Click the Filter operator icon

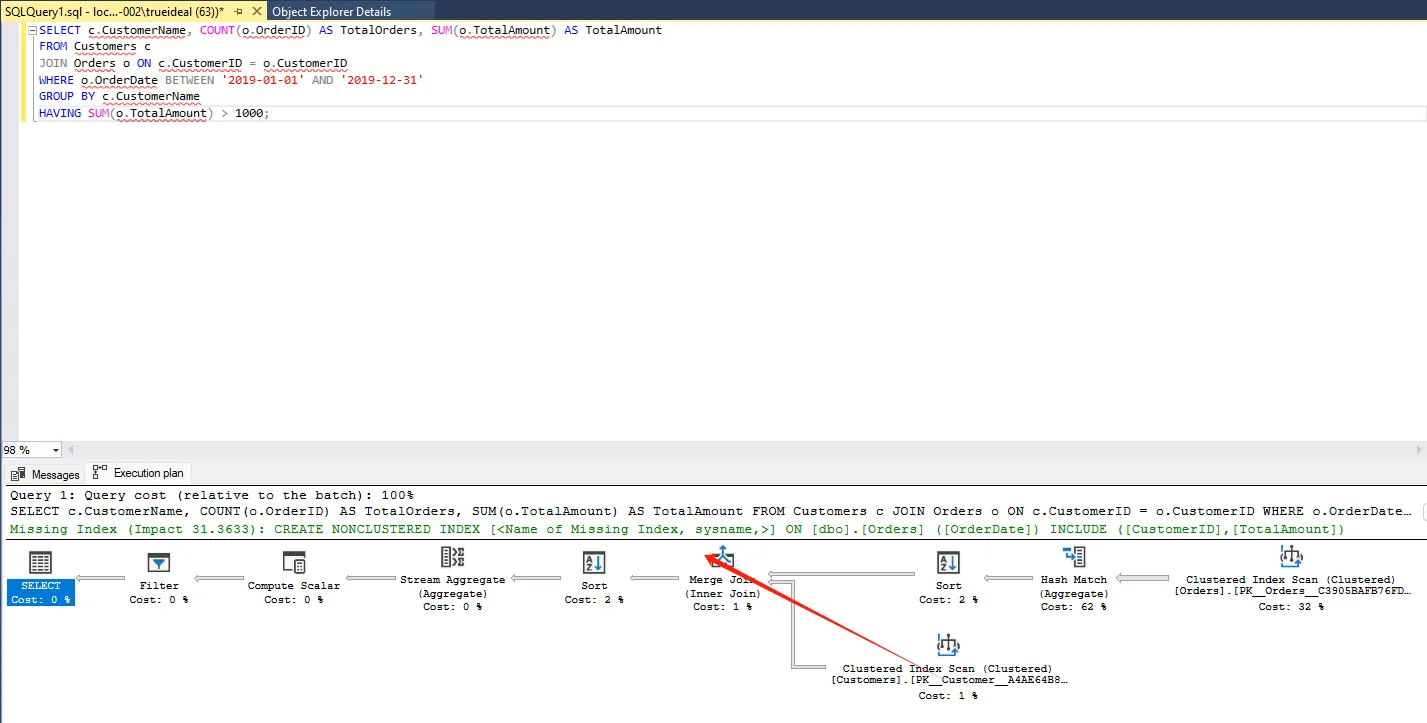point(159,563)
